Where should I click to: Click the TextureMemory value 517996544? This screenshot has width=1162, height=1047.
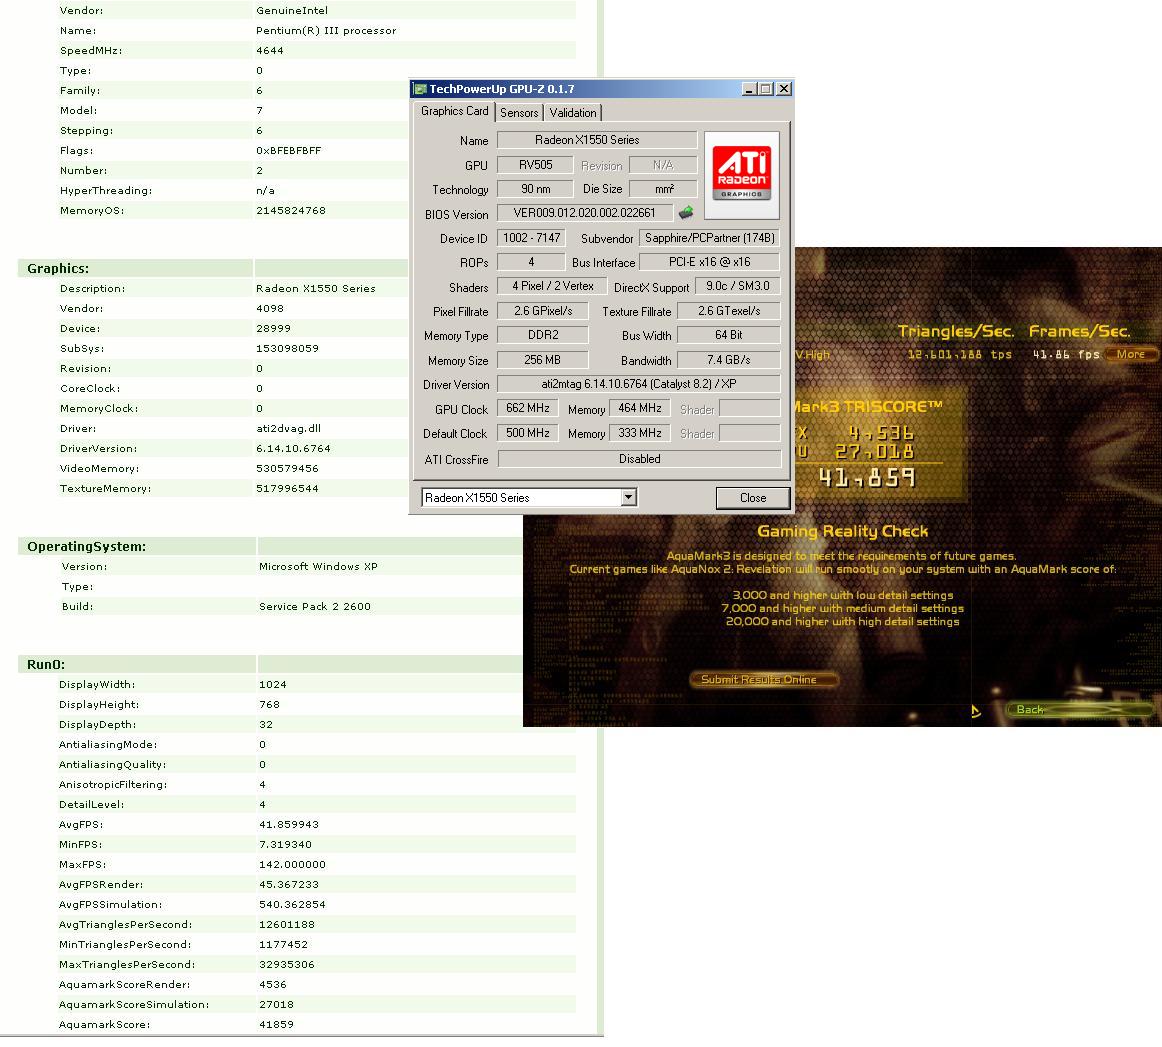[288, 488]
